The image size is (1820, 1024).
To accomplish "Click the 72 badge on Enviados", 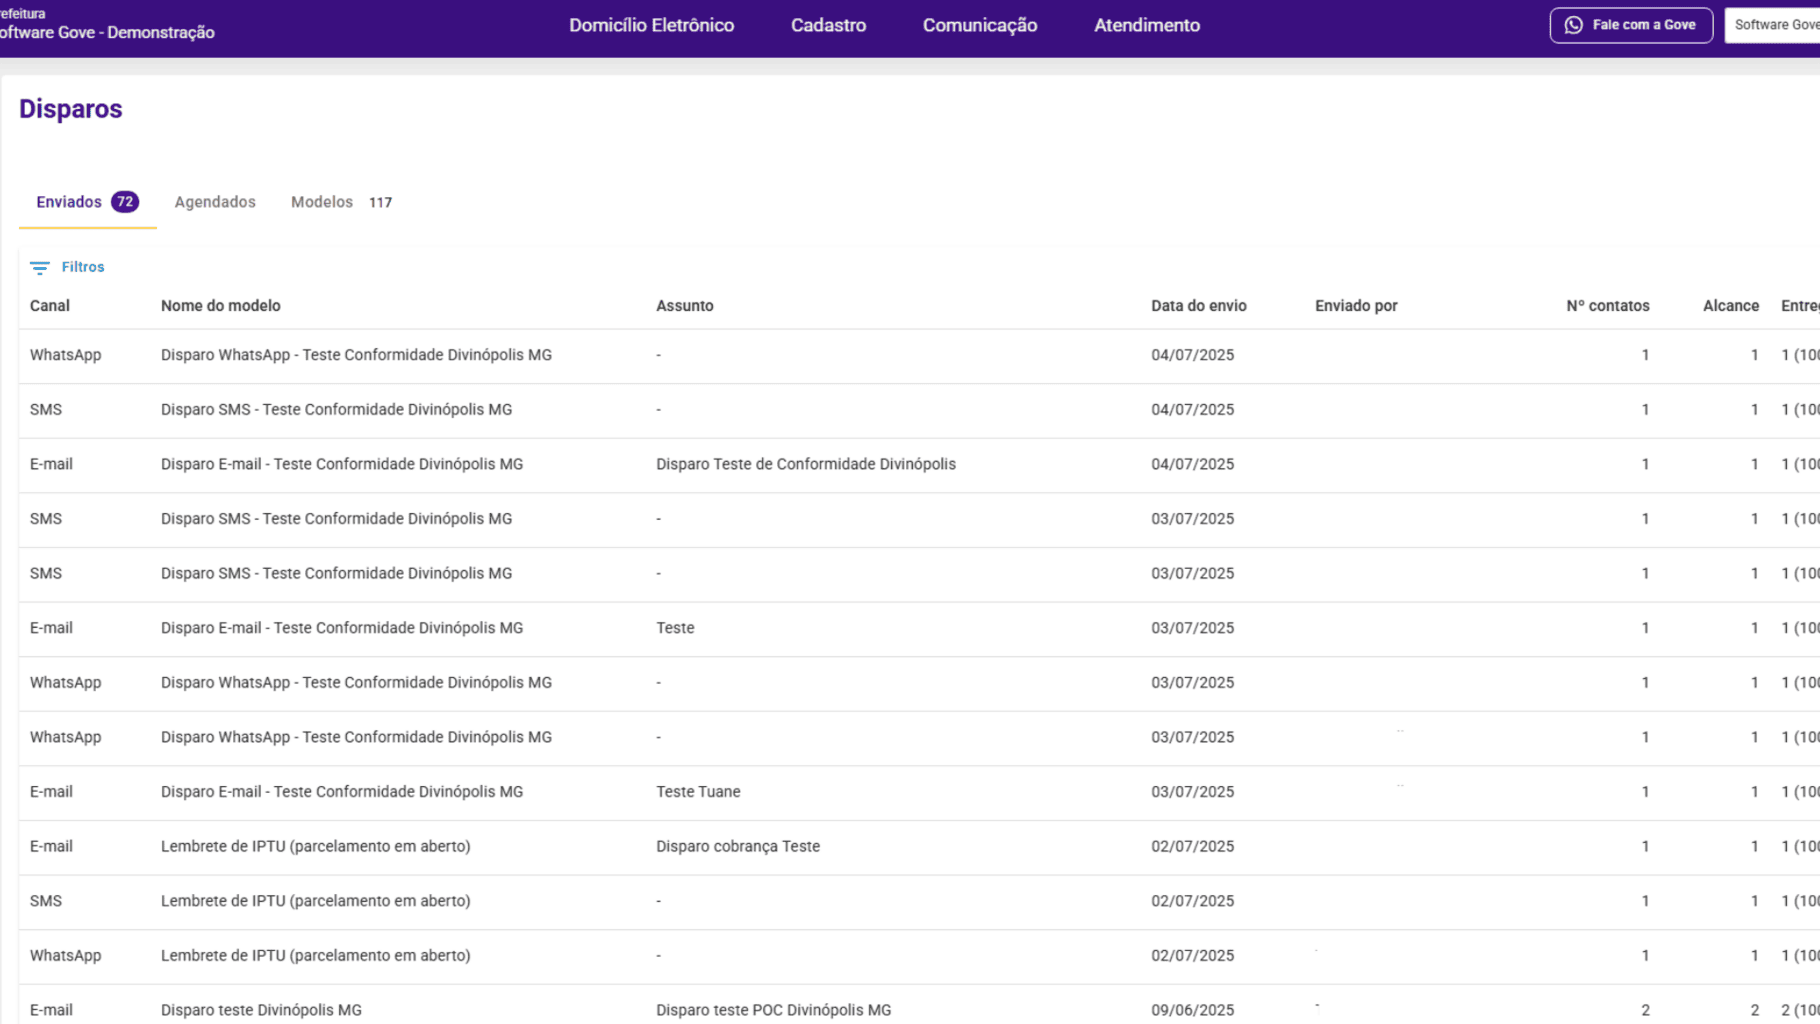I will click(125, 202).
